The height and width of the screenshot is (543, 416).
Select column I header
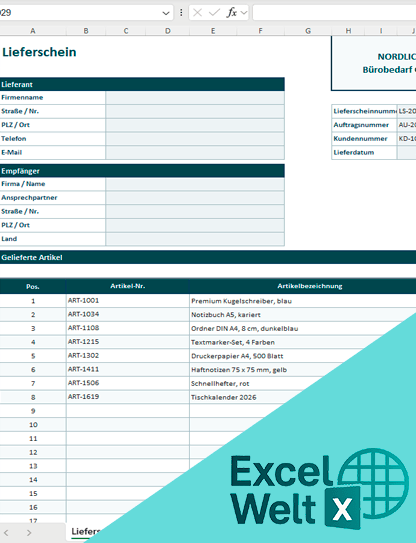pos(381,31)
